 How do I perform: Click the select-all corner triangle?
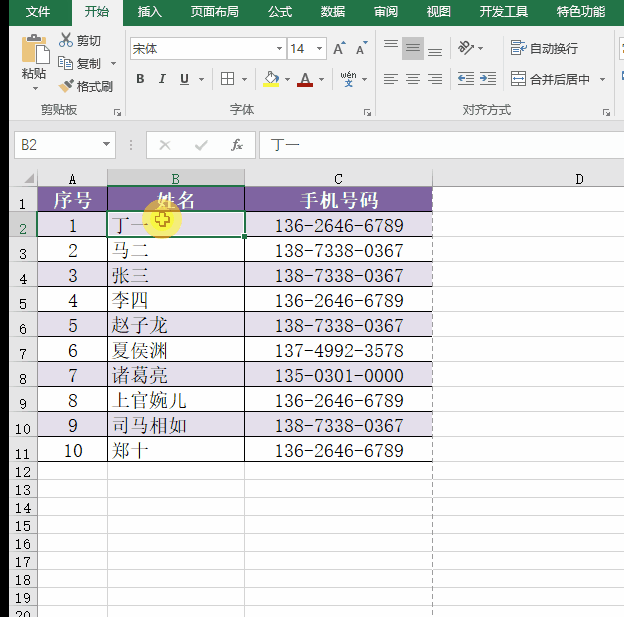(x=29, y=178)
